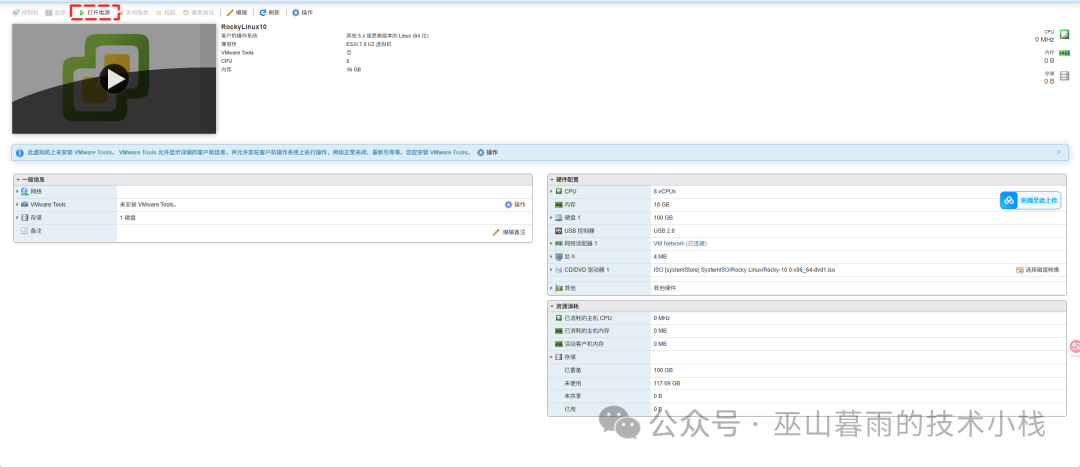
Task: Click the 重新启动 restart toolbar button
Action: click(198, 12)
